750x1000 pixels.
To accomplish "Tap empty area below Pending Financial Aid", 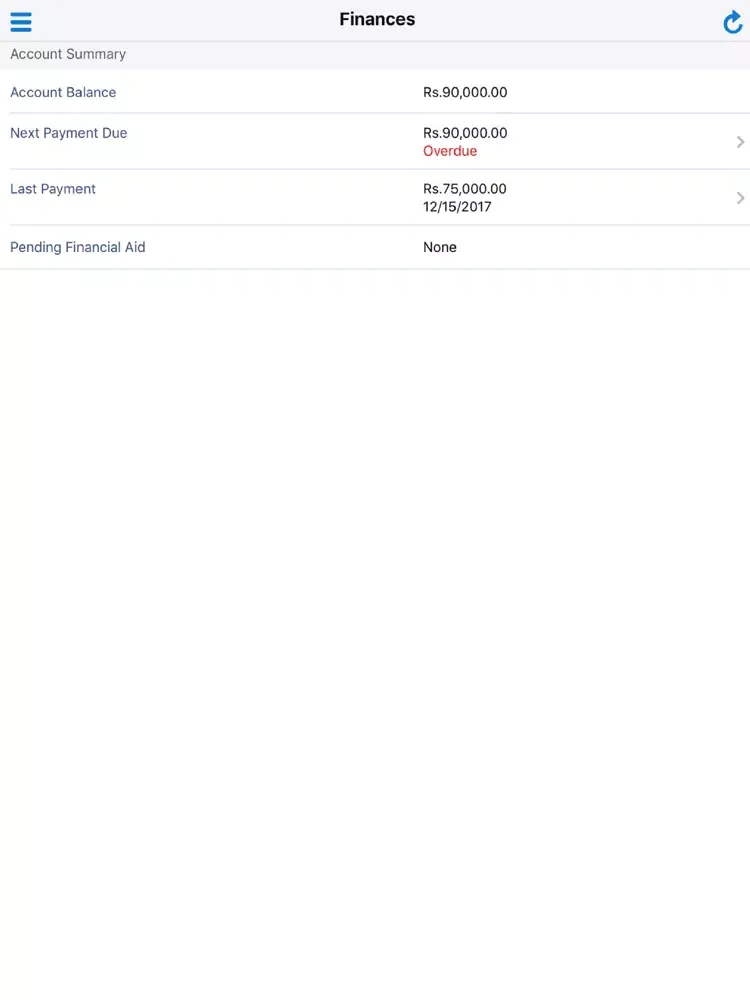I will (375, 600).
